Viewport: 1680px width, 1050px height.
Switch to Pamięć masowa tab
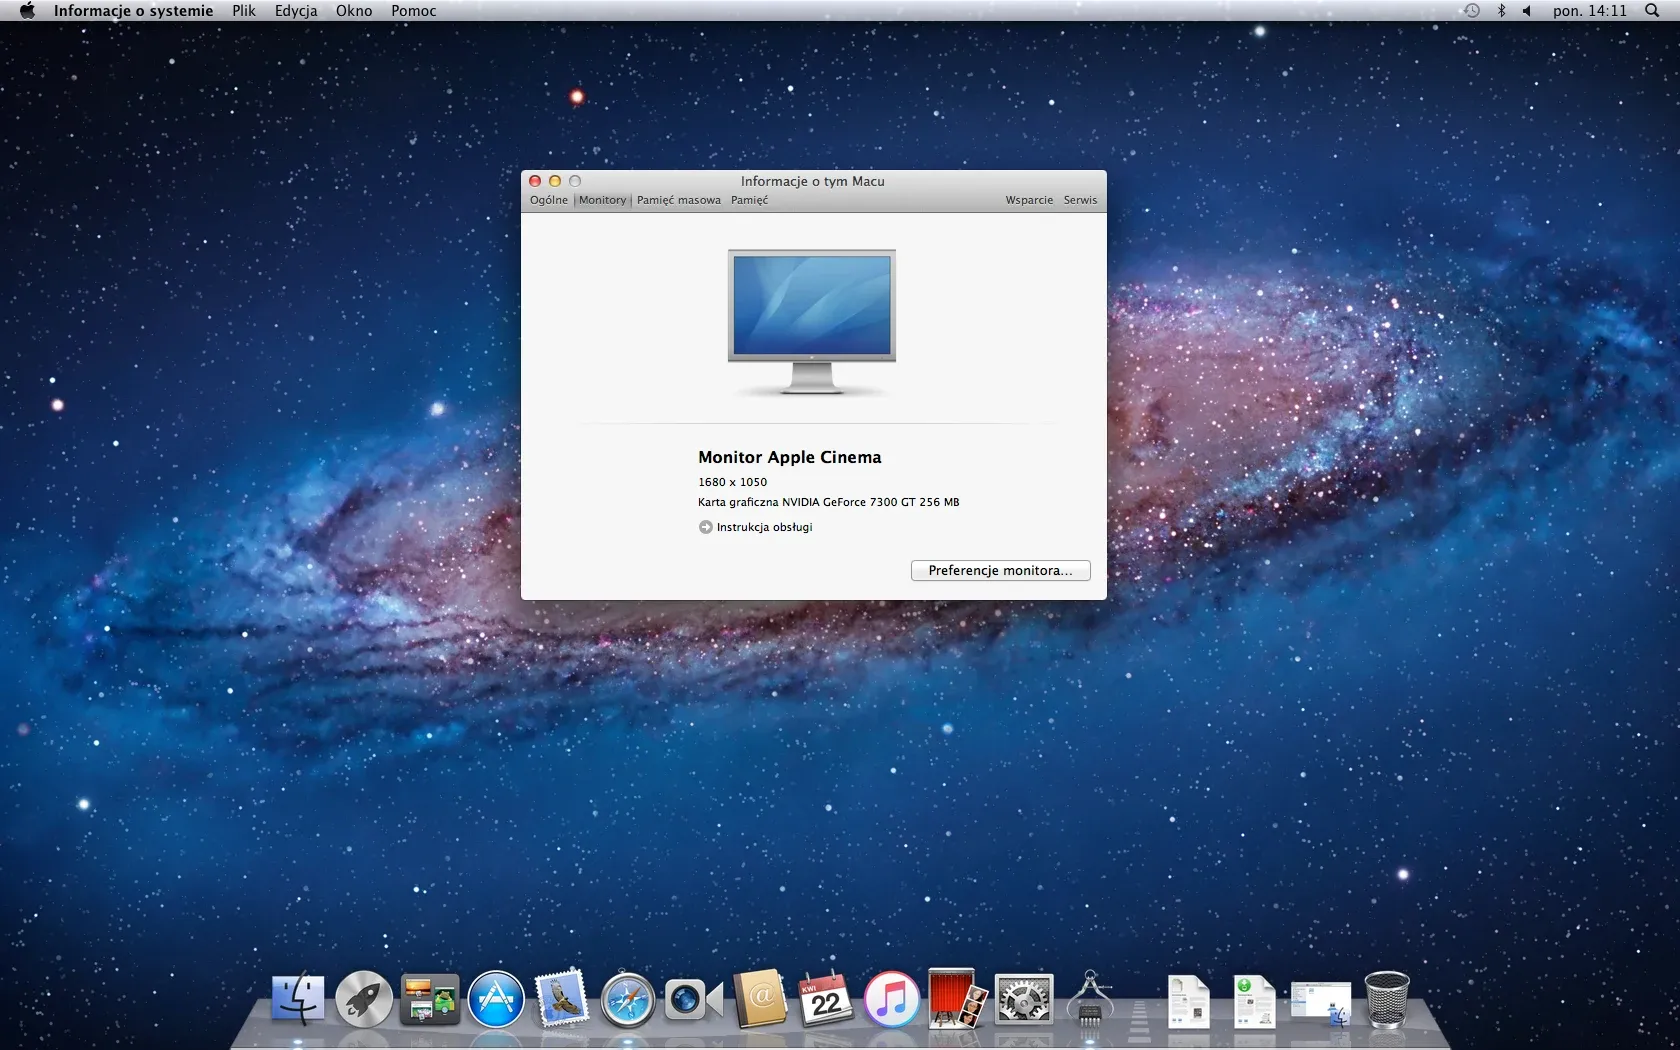pos(679,200)
